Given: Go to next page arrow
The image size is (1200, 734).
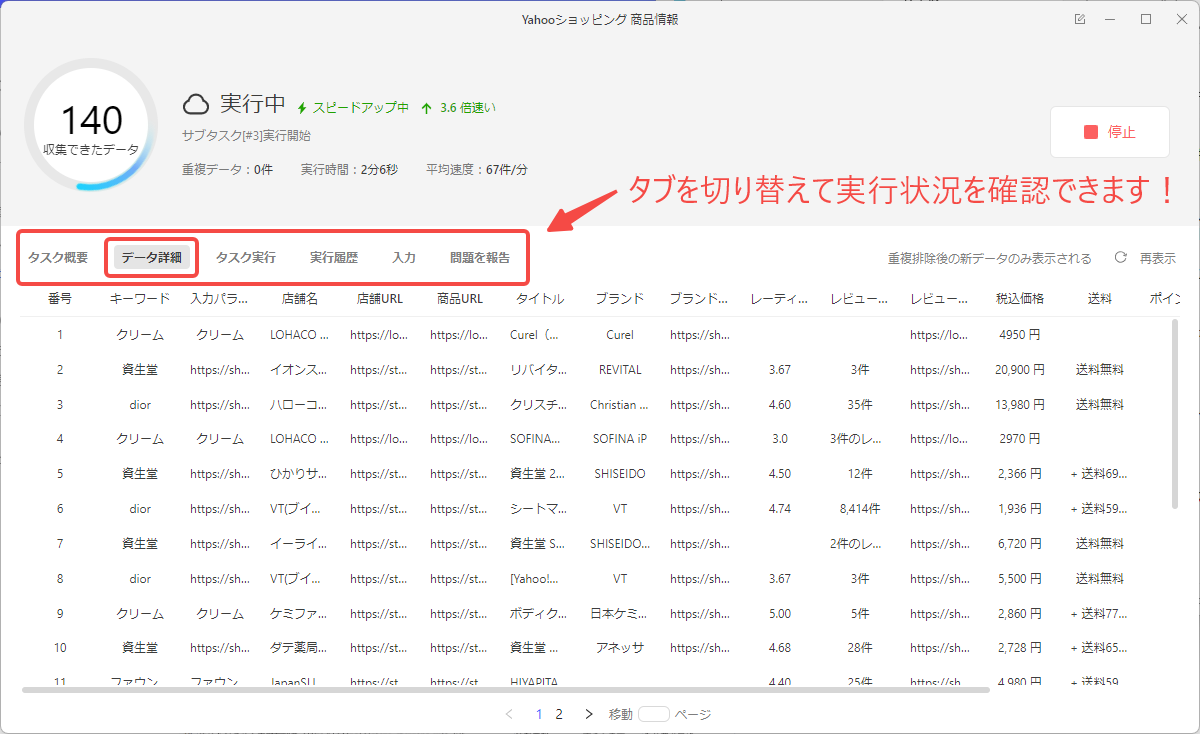Looking at the screenshot, I should pyautogui.click(x=589, y=714).
